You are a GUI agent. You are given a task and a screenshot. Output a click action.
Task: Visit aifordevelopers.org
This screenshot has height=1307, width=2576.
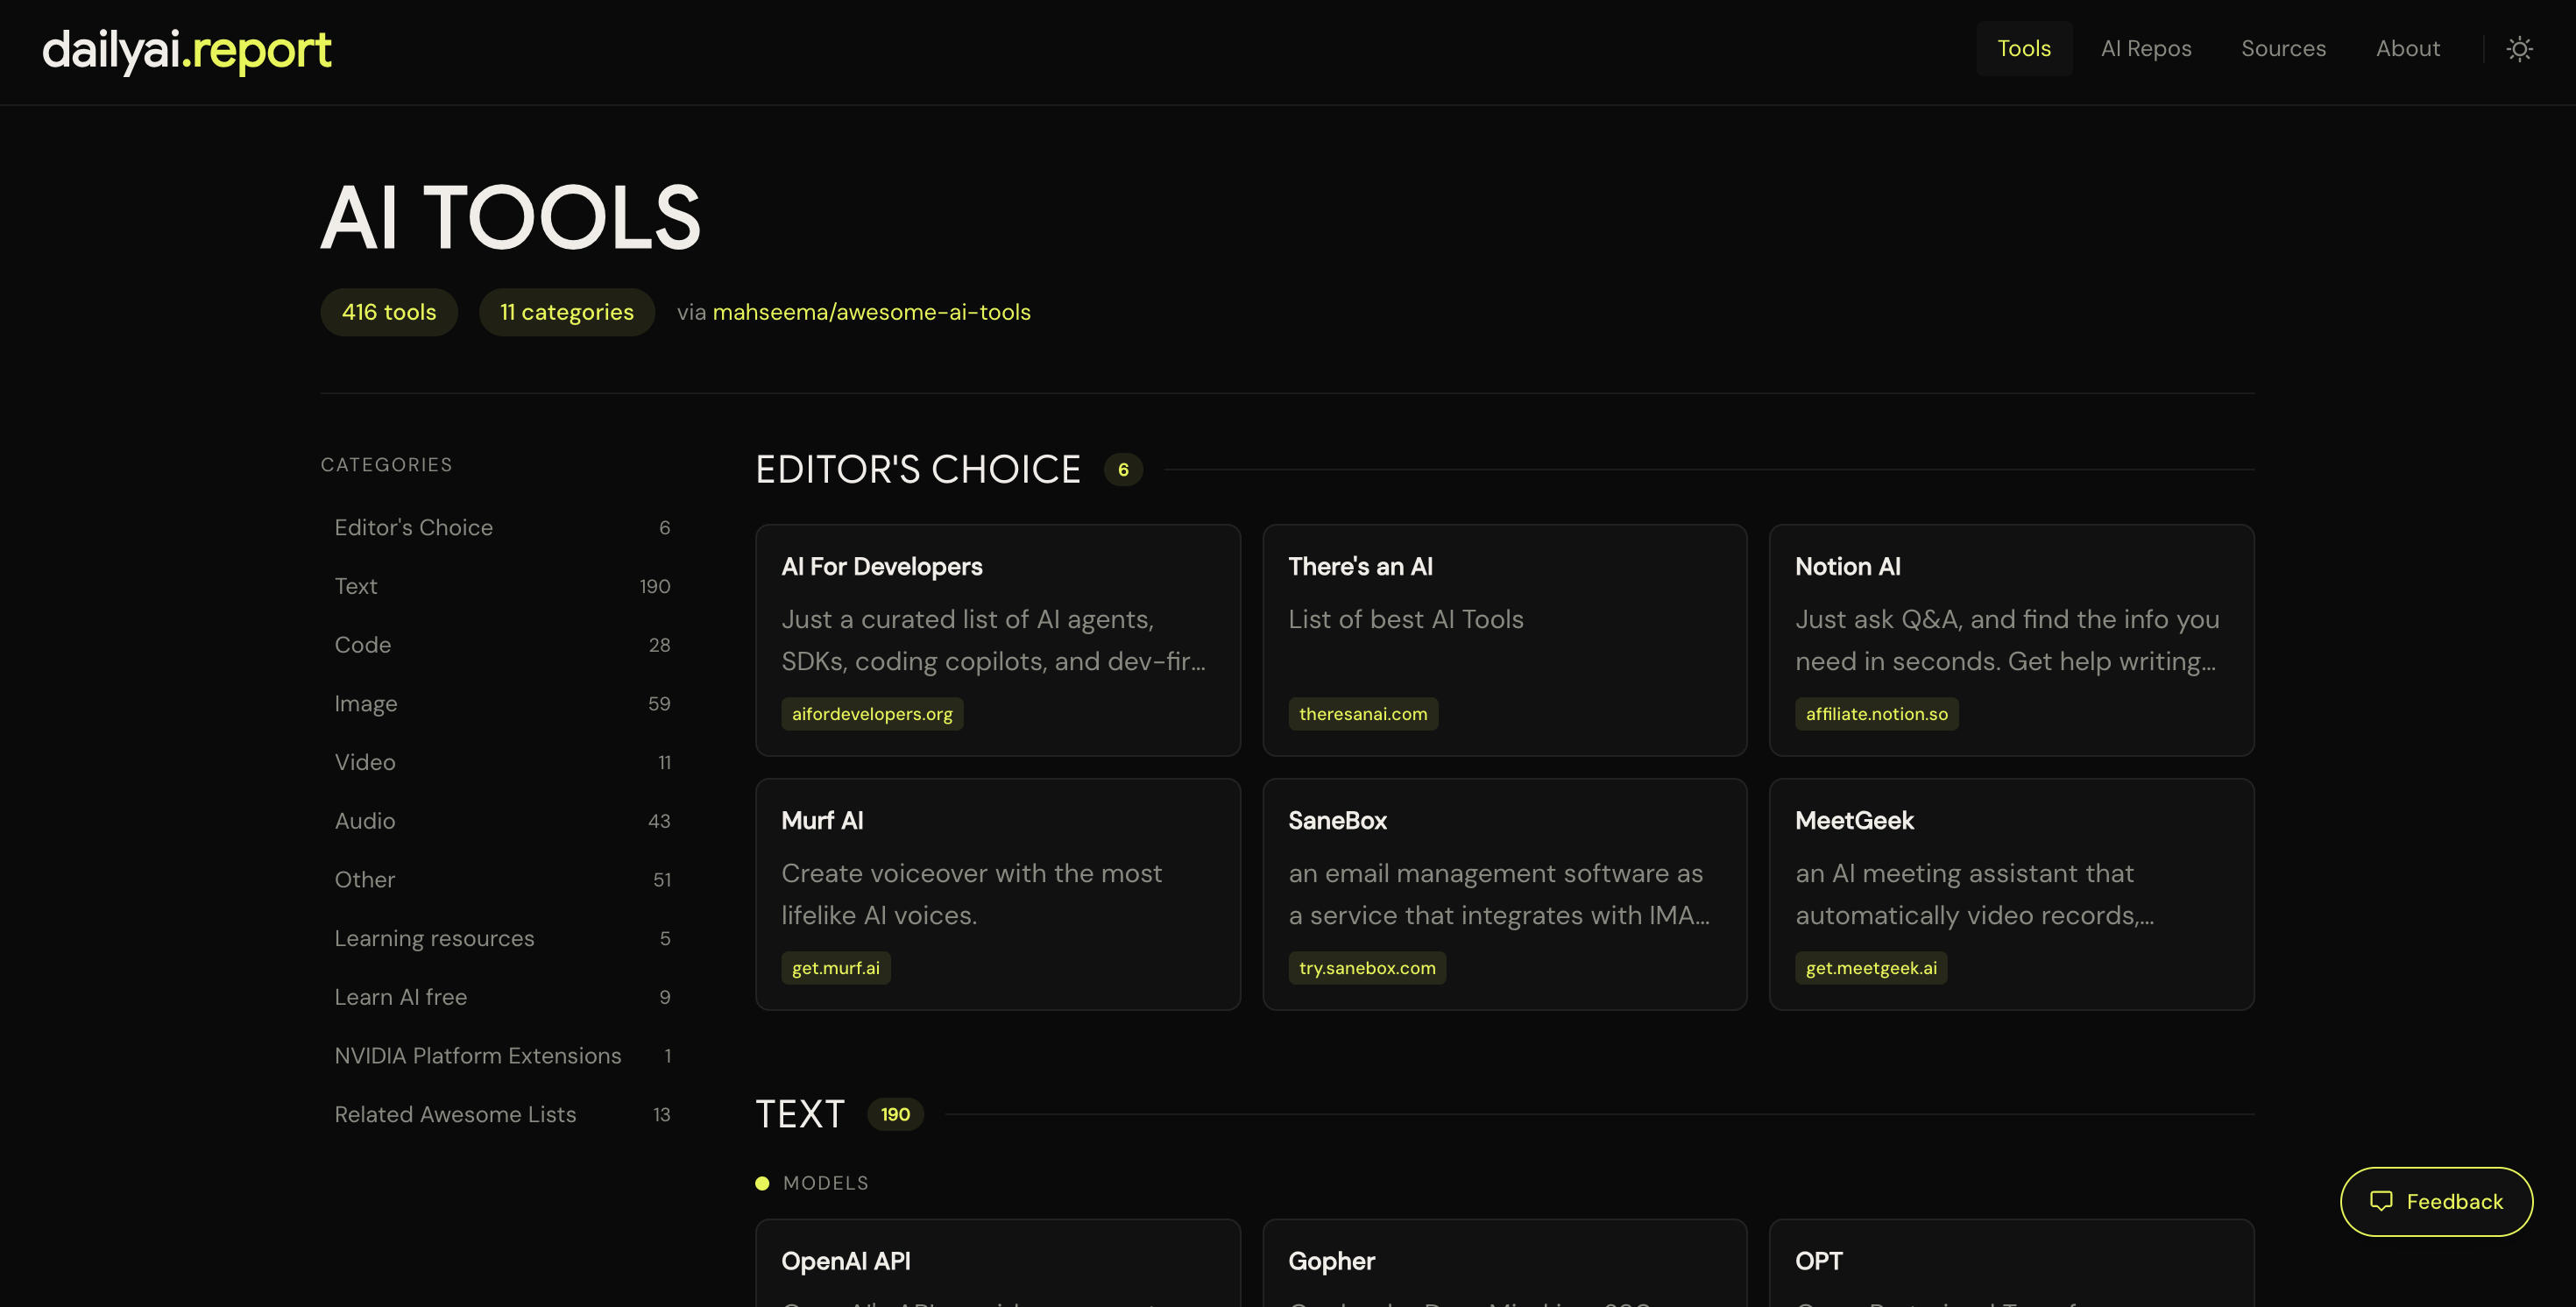pyautogui.click(x=871, y=713)
